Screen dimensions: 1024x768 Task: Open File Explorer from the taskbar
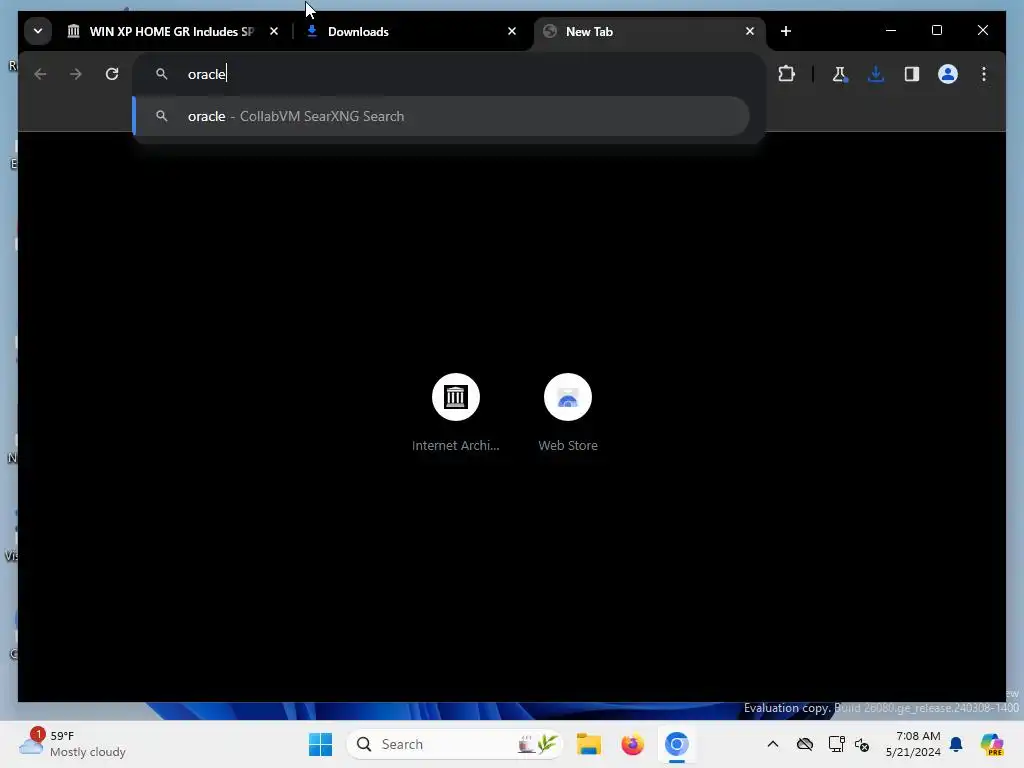click(x=588, y=744)
